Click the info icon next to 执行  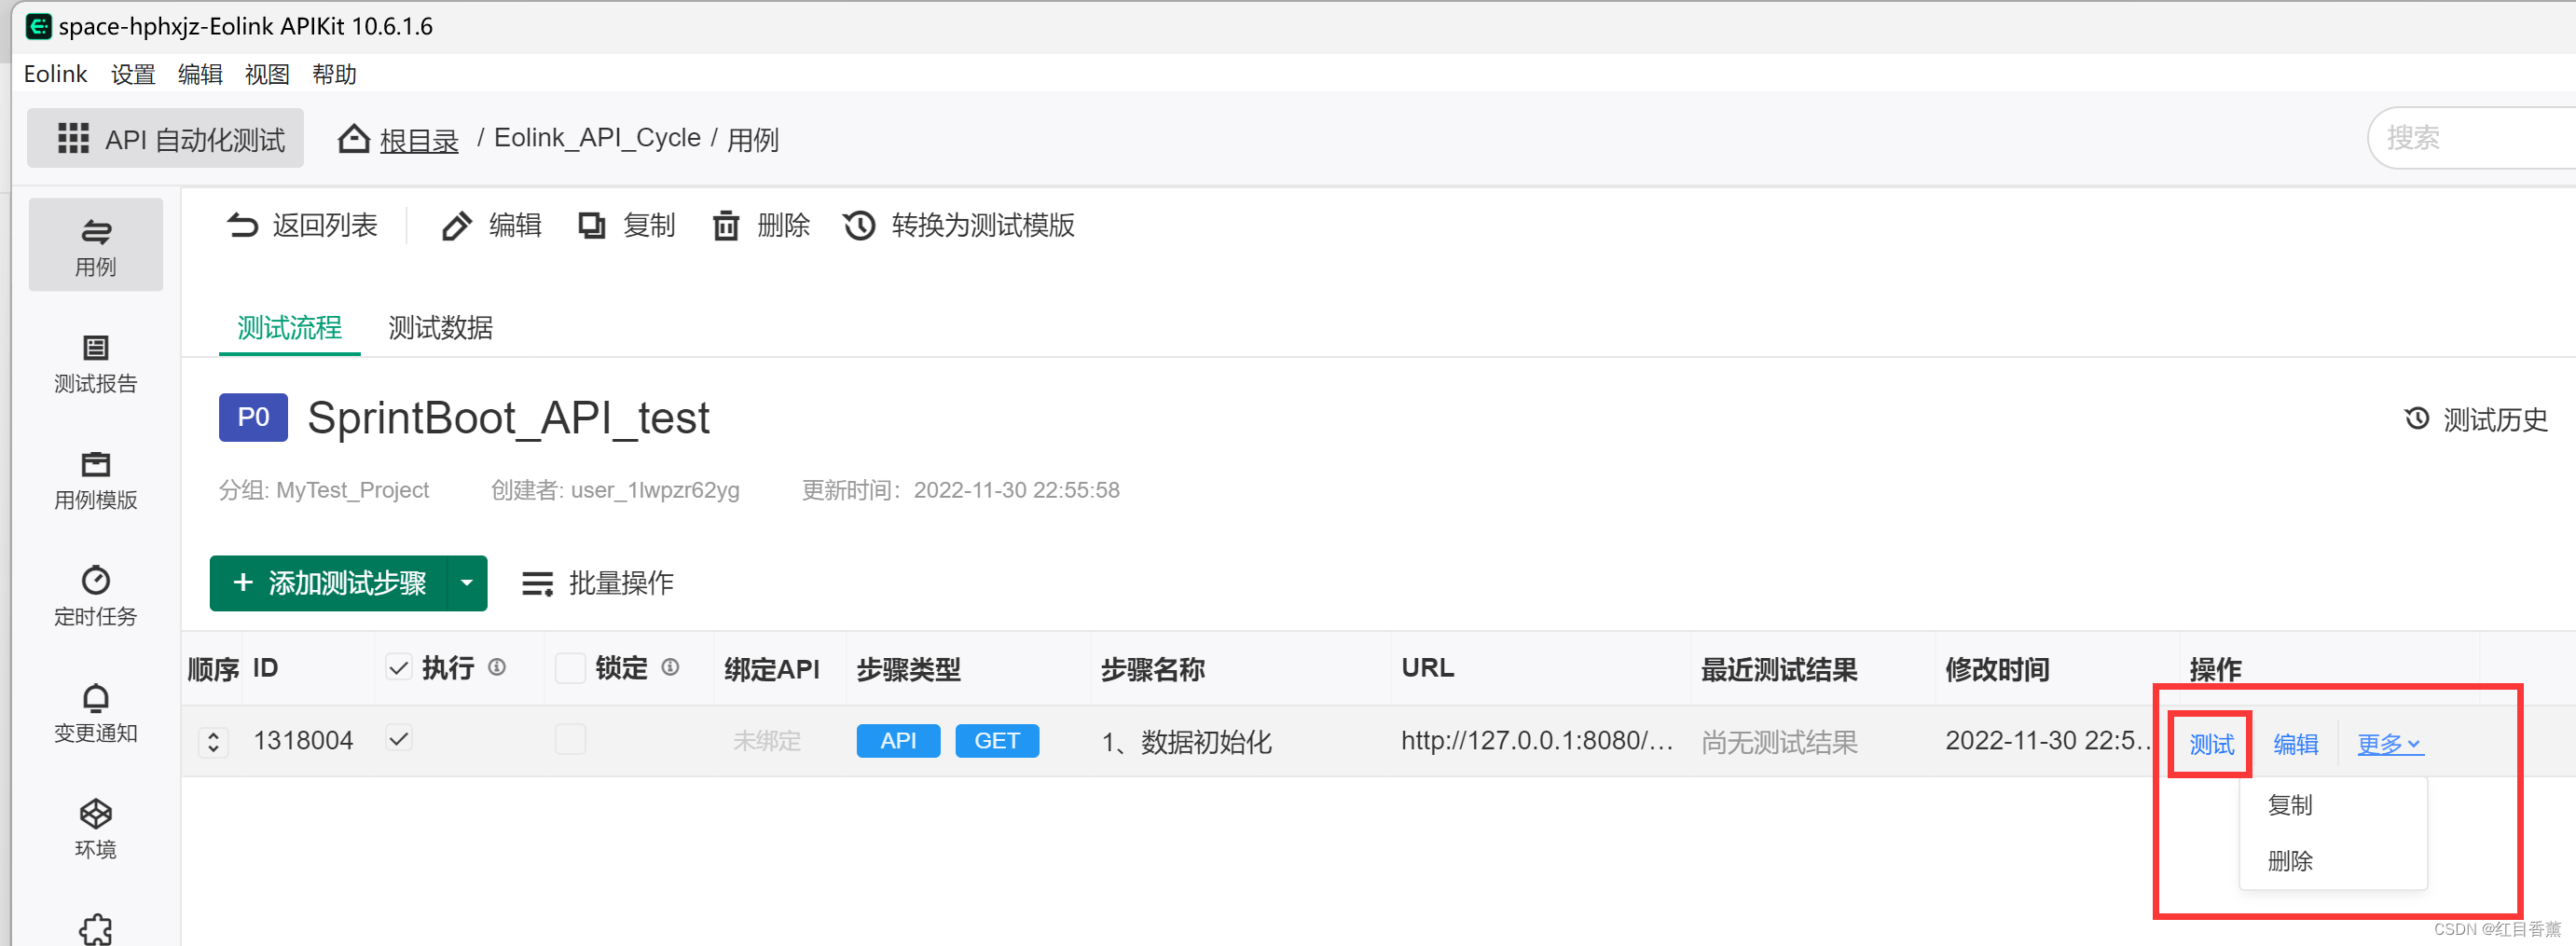click(x=497, y=667)
